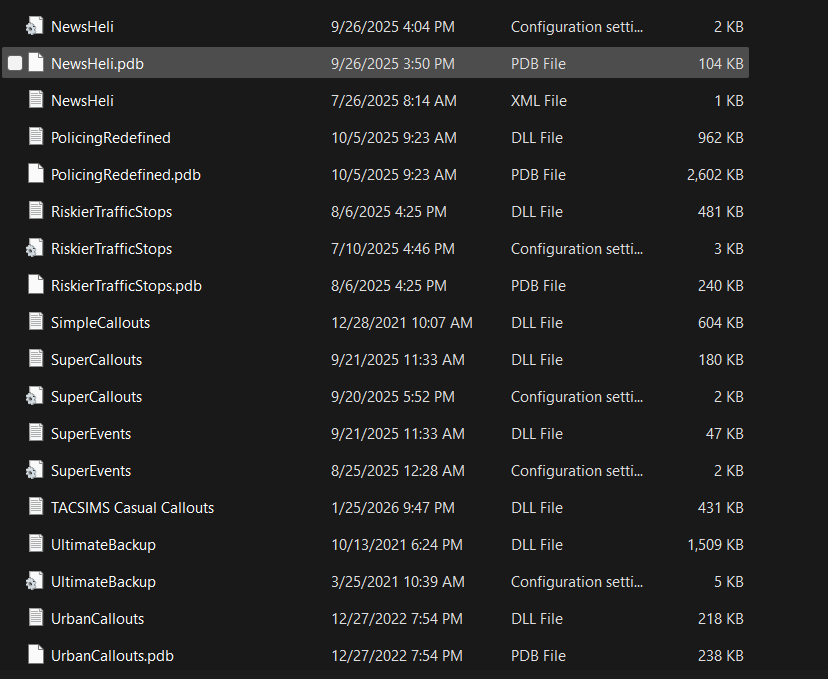This screenshot has width=828, height=679.
Task: Select the UltimateBackup configuration settings gear icon
Action: [35, 582]
